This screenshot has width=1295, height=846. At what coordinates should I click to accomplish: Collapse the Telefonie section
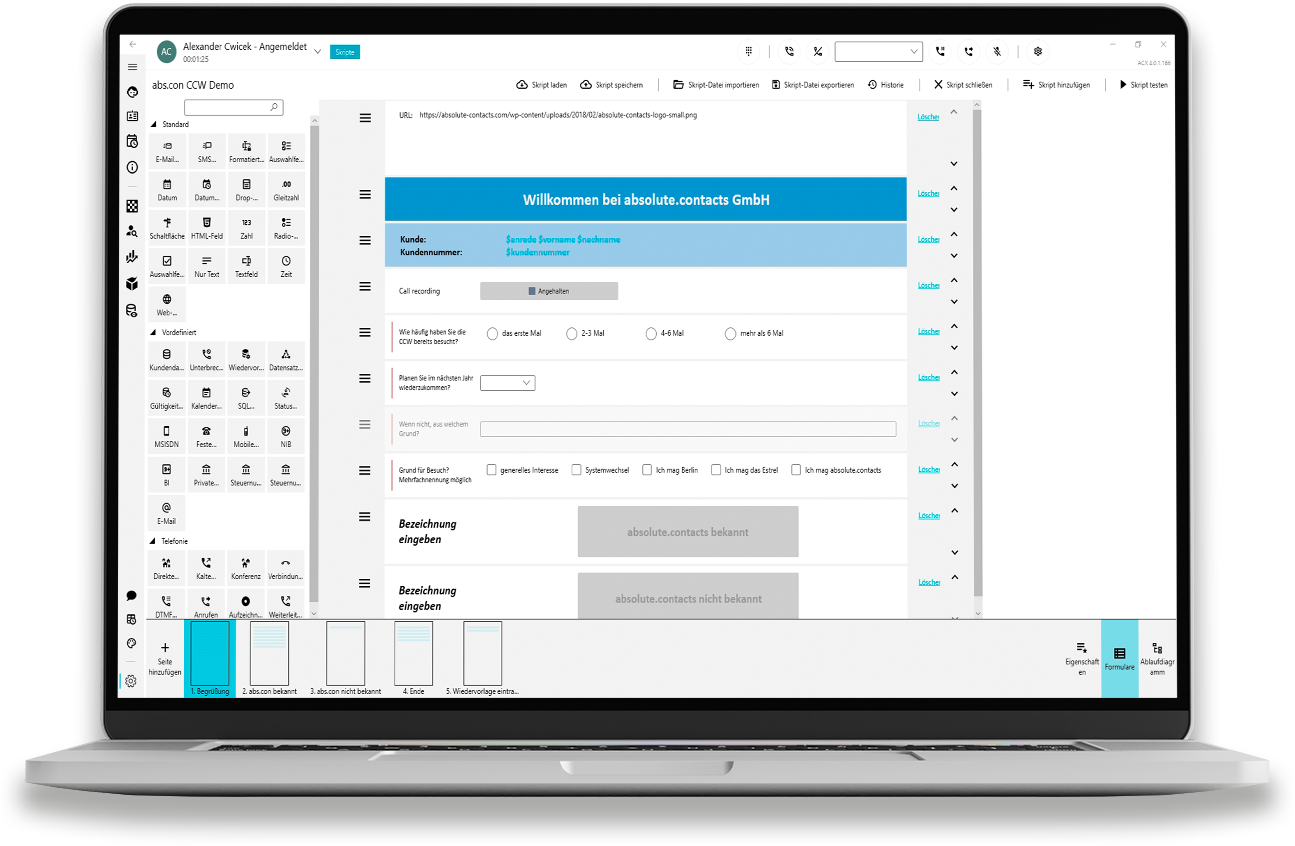(154, 541)
